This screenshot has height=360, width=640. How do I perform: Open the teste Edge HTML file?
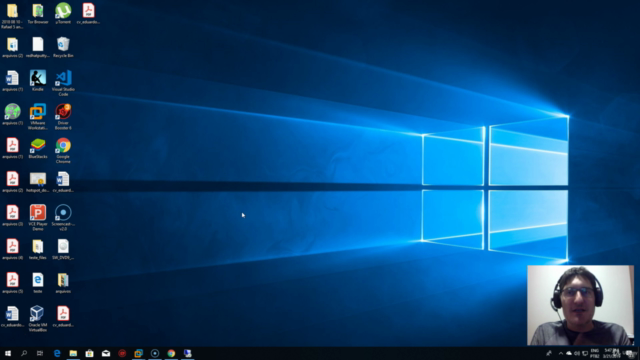[38, 283]
